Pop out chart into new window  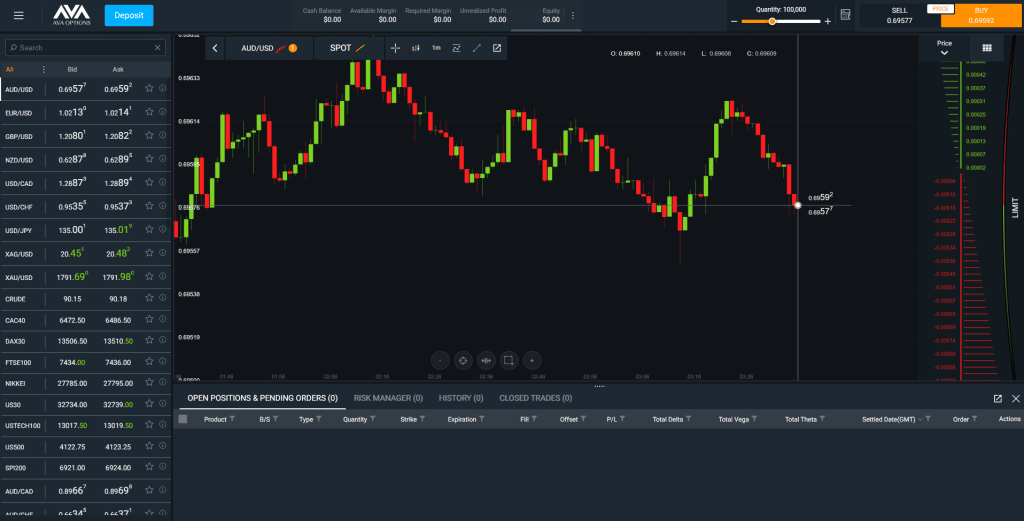(497, 48)
